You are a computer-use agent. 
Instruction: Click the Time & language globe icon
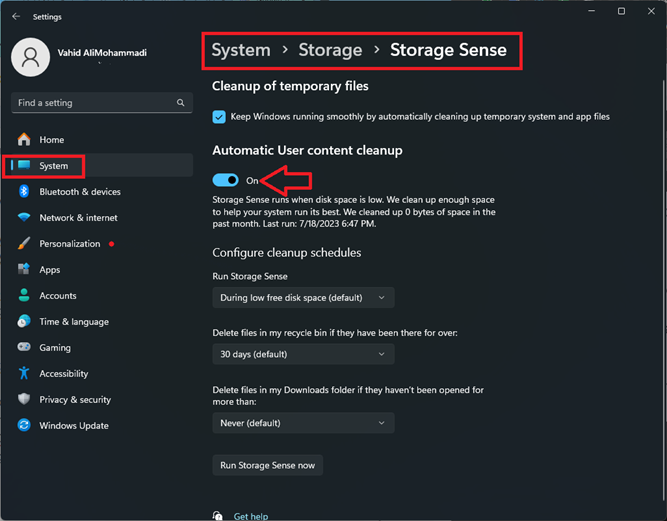[24, 321]
